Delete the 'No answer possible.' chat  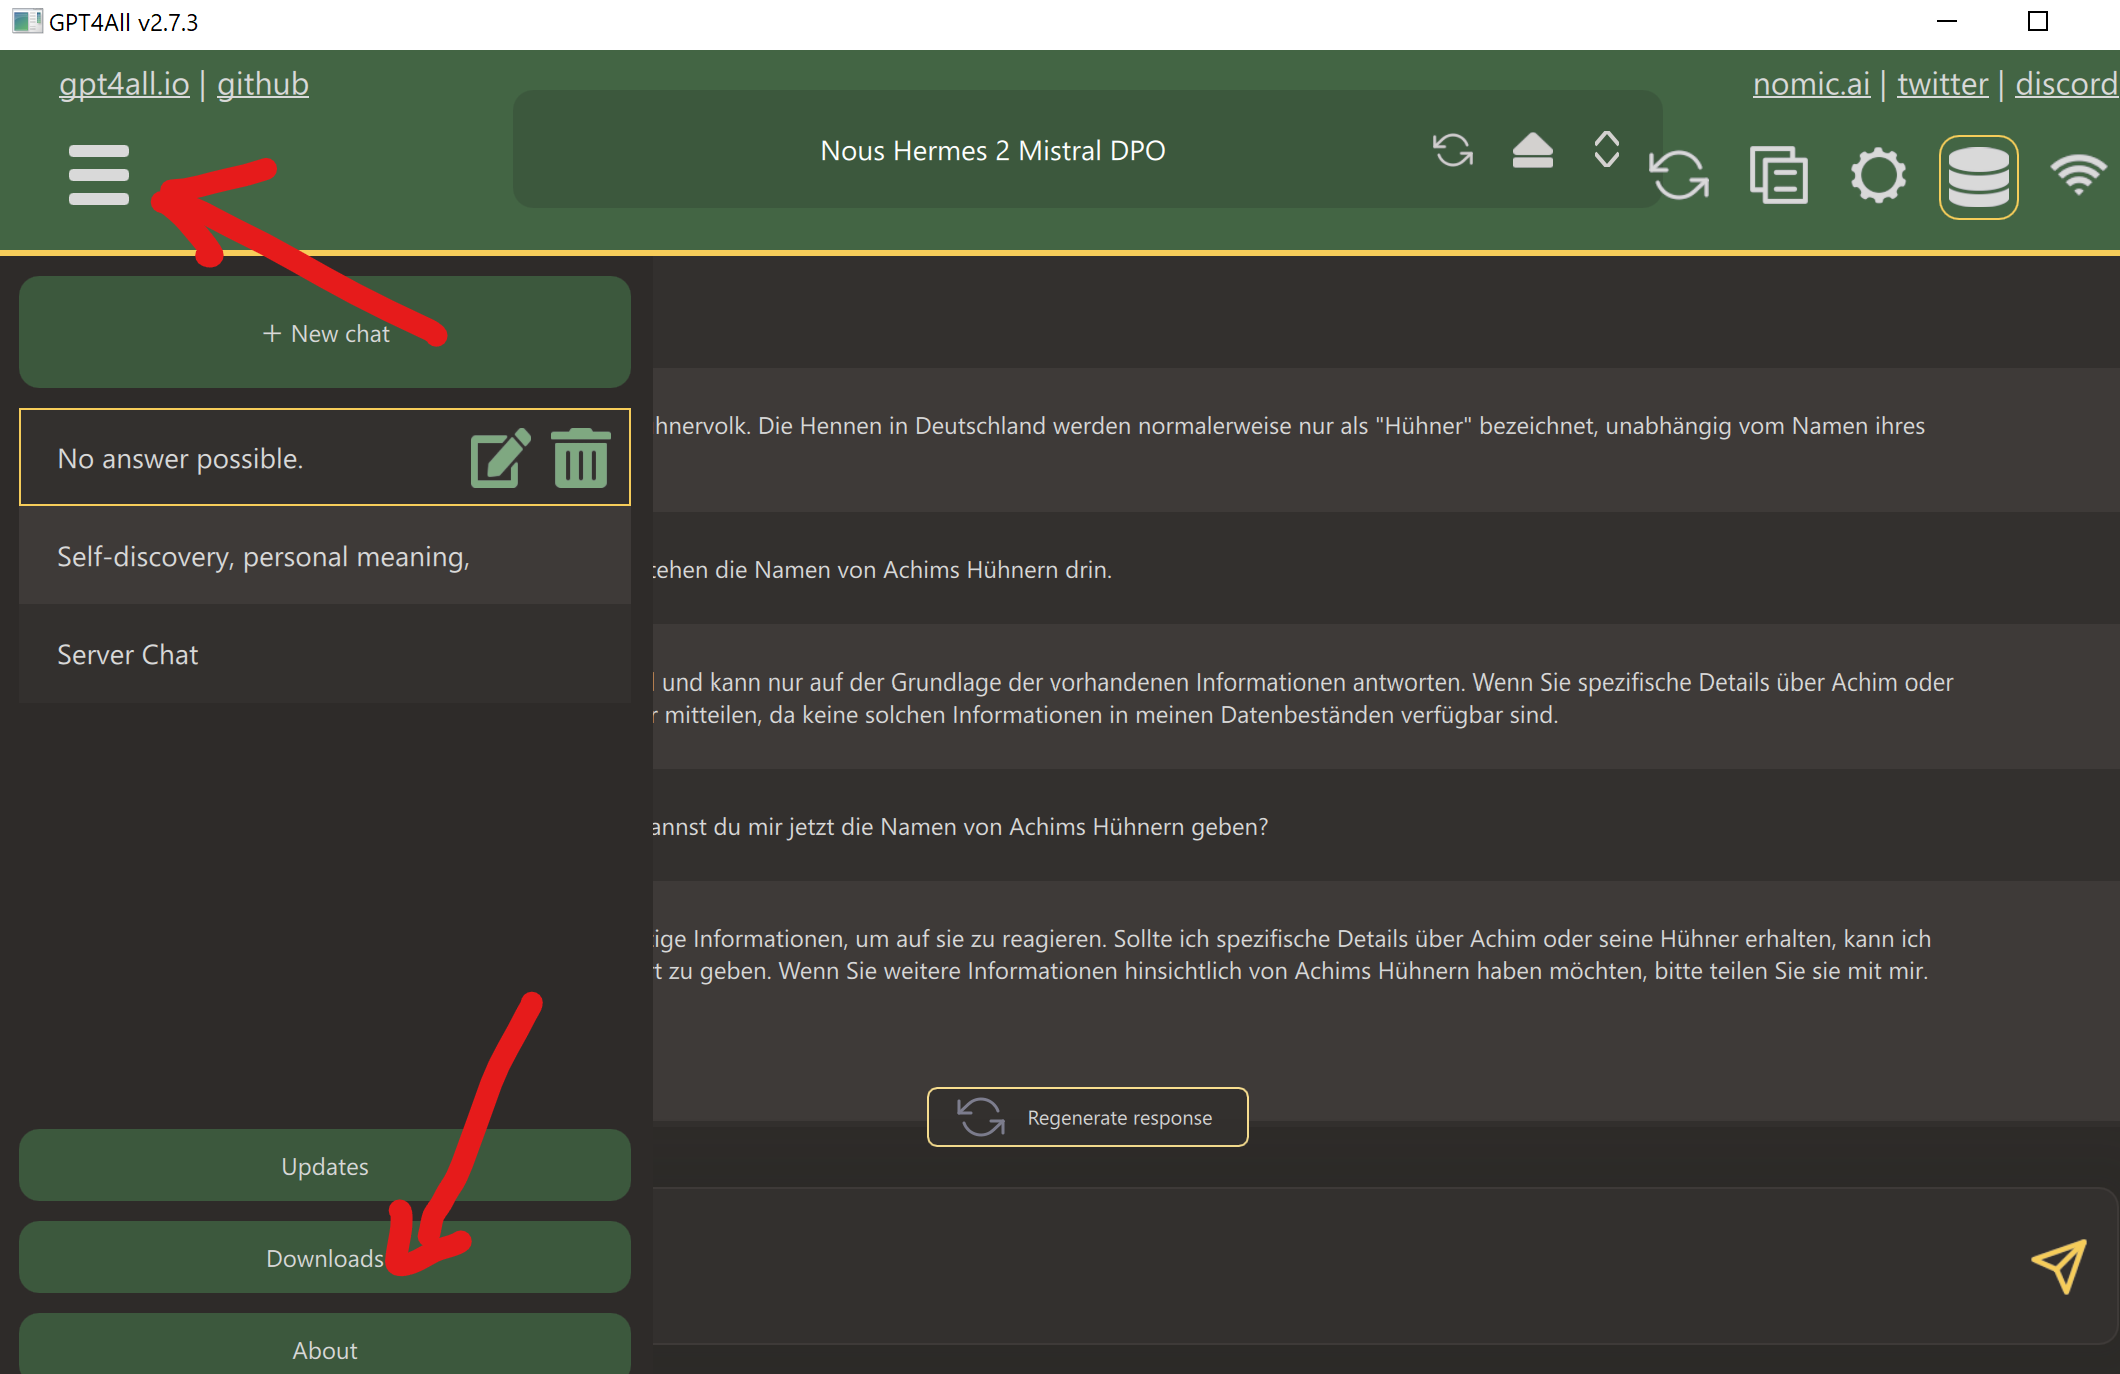[x=580, y=458]
